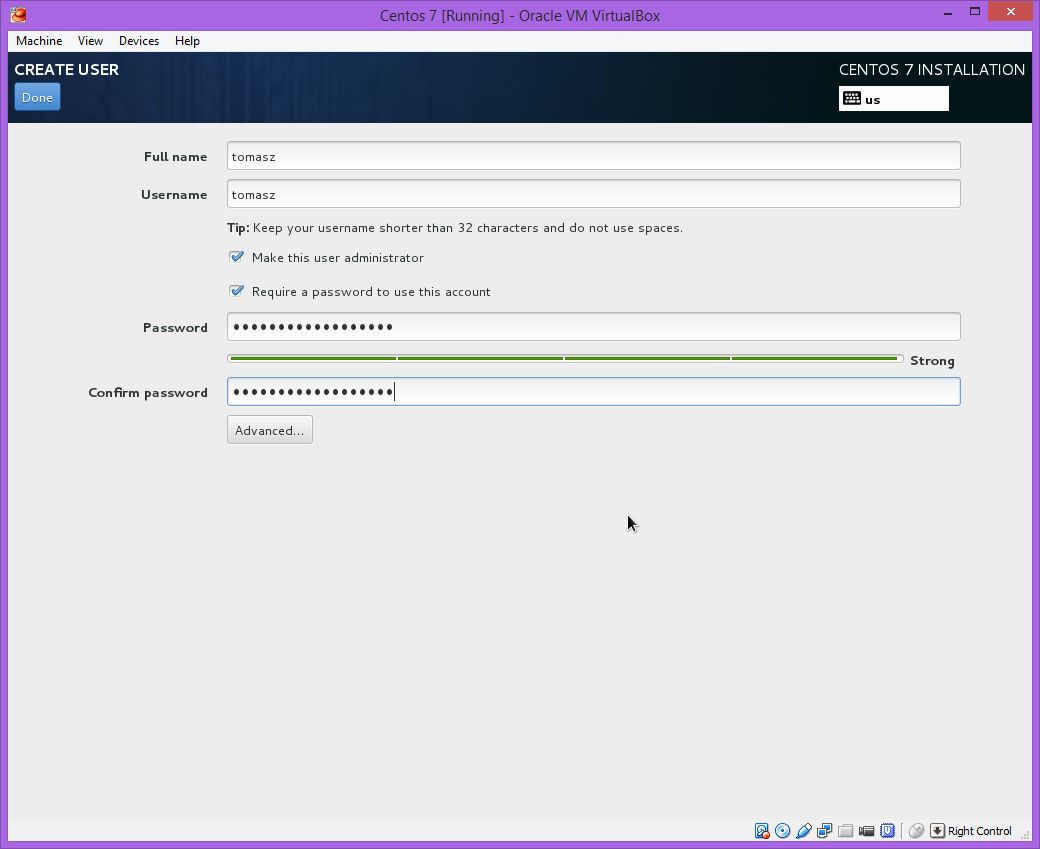Open the Devices menu
Viewport: 1040px width, 849px height.
[139, 40]
